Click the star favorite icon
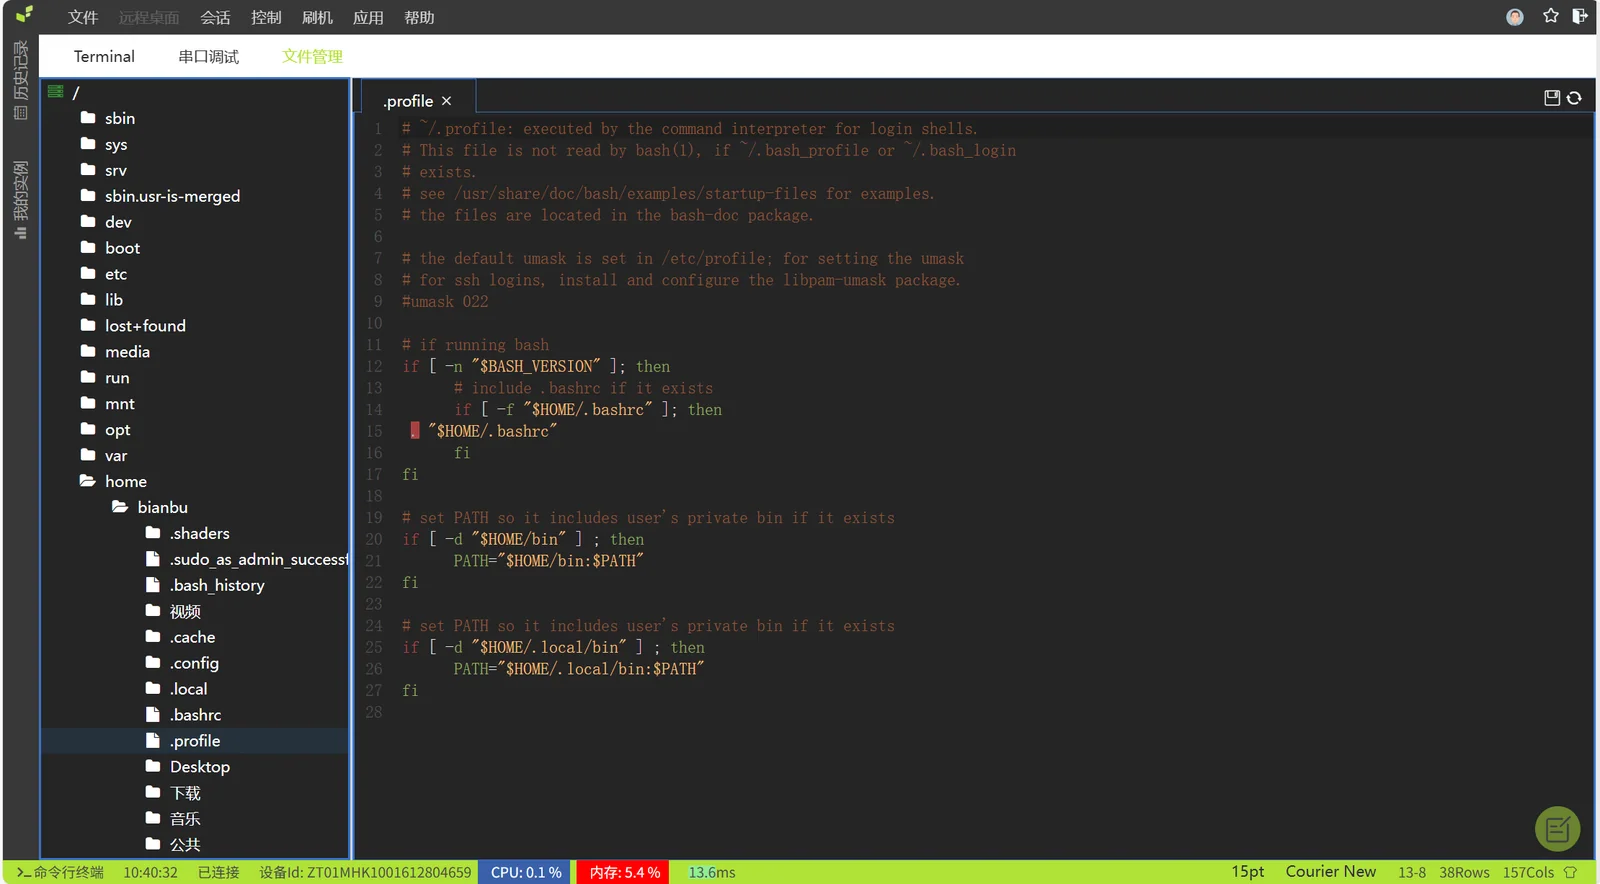Image resolution: width=1600 pixels, height=884 pixels. click(1550, 16)
